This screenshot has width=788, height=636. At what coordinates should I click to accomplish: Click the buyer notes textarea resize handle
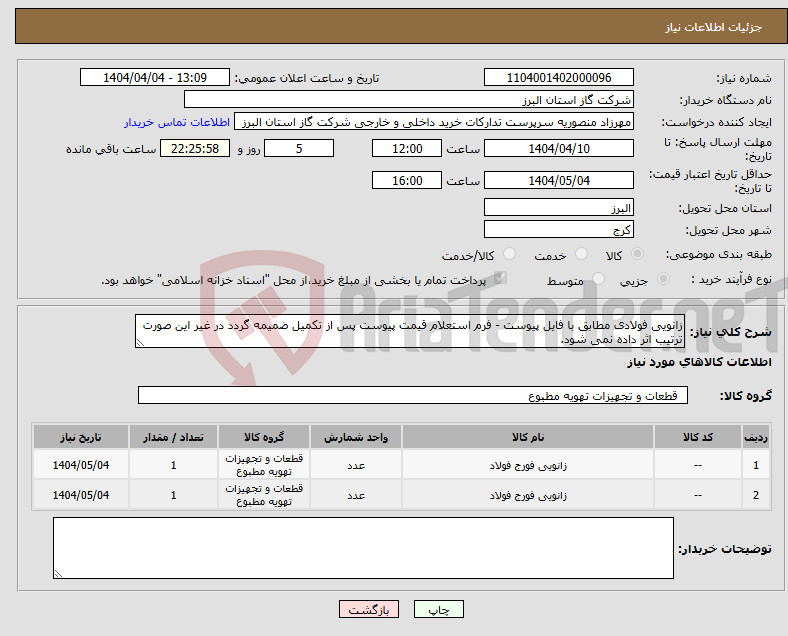pyautogui.click(x=58, y=573)
